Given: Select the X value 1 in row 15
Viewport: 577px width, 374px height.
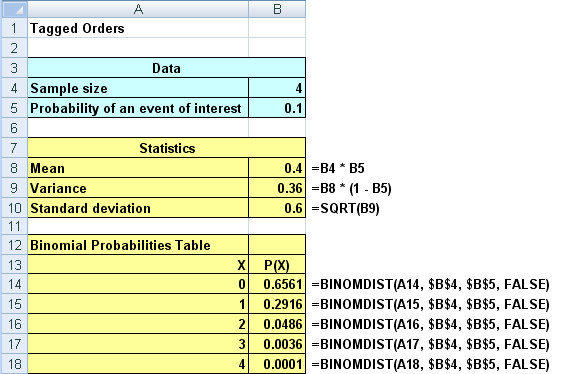Looking at the screenshot, I should click(x=138, y=304).
